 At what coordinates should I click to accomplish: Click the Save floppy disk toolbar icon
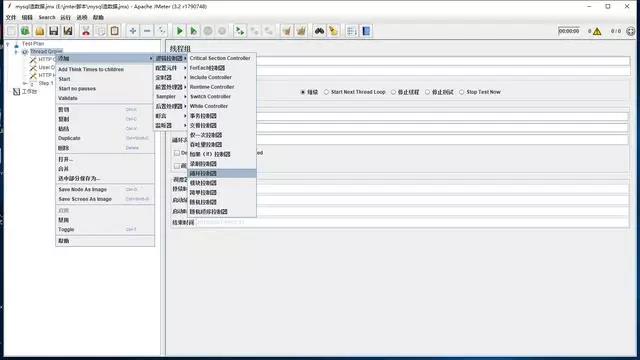tap(53, 31)
